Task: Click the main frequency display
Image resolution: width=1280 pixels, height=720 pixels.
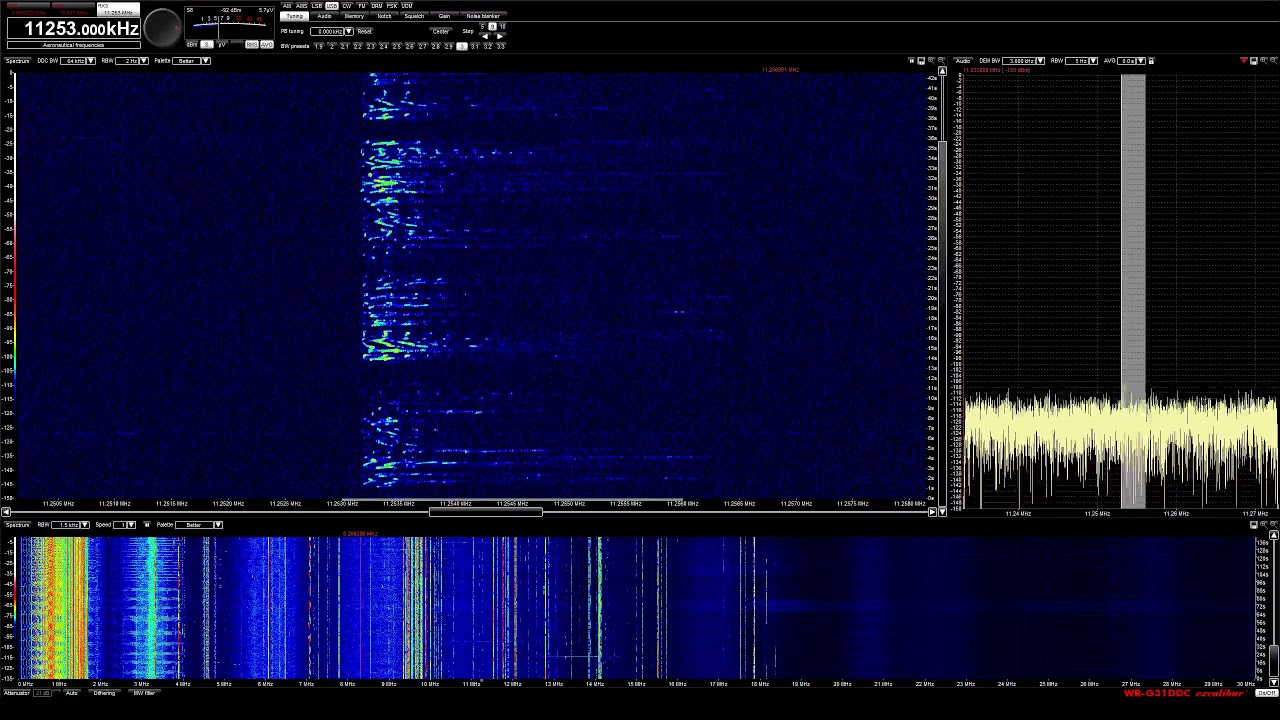Action: (74, 29)
